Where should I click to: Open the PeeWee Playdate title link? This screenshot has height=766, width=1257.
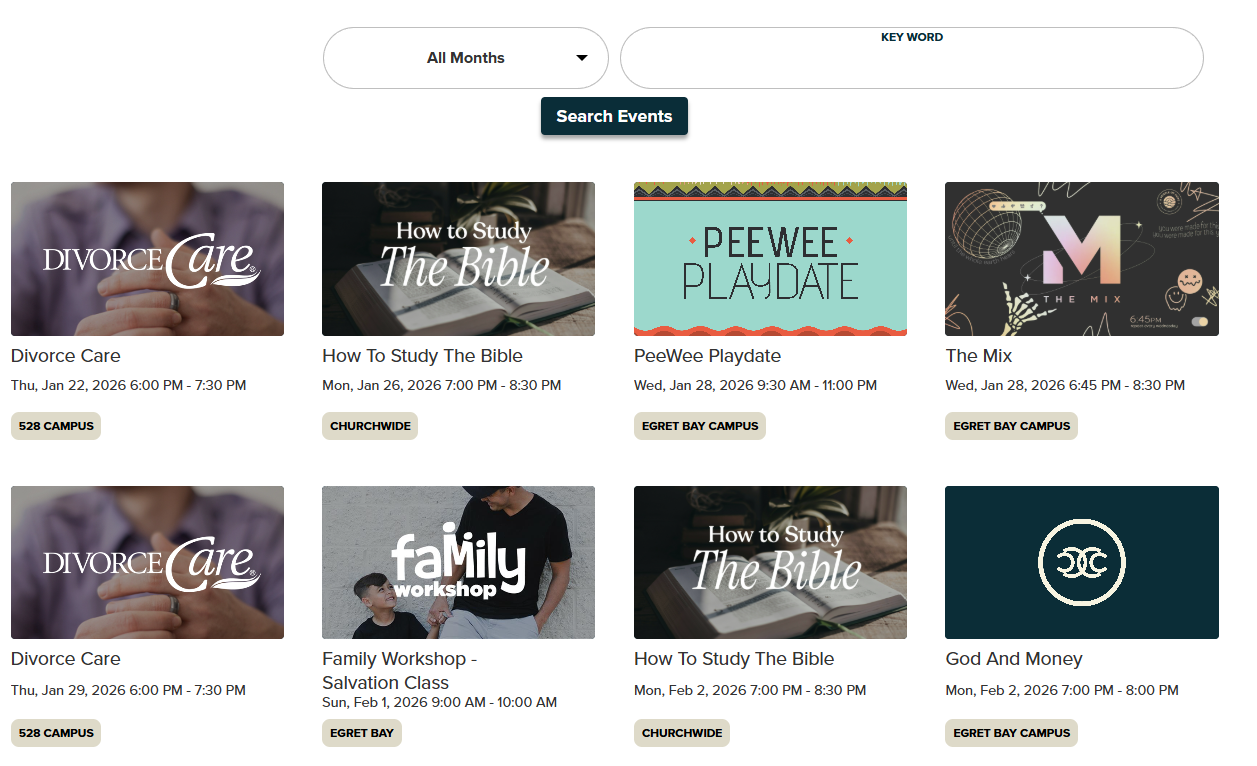pyautogui.click(x=707, y=356)
